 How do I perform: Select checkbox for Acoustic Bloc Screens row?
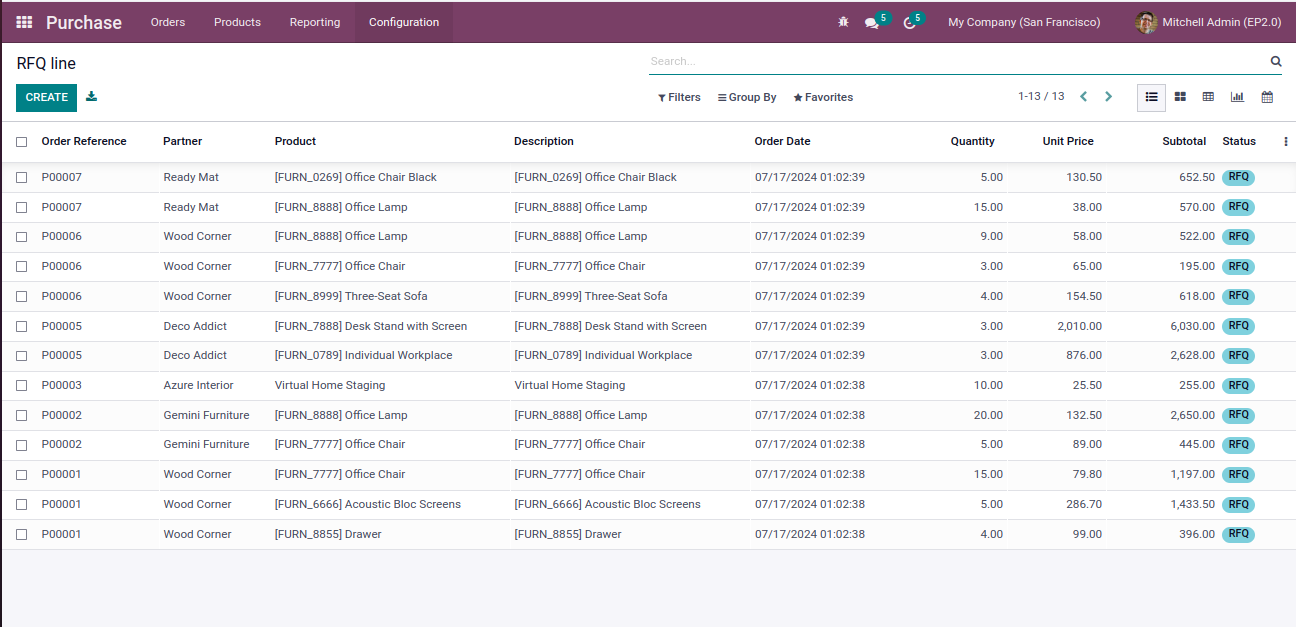(x=22, y=504)
